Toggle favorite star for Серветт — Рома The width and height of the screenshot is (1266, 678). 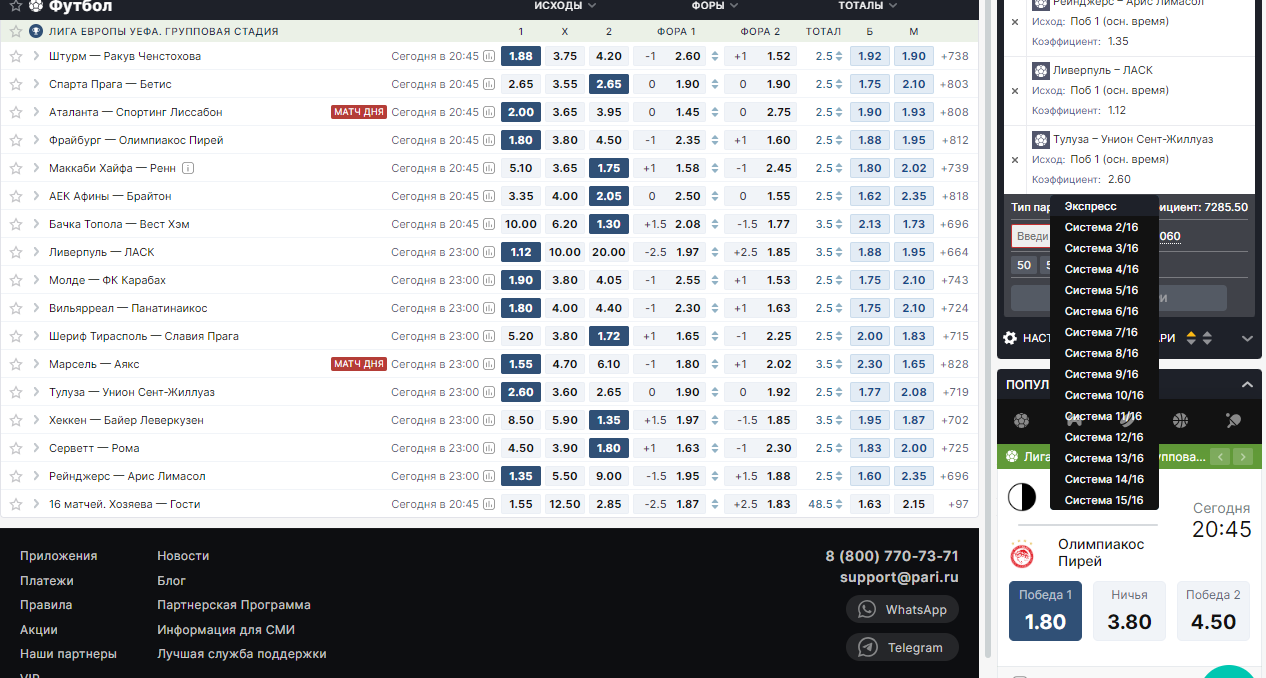coord(15,448)
